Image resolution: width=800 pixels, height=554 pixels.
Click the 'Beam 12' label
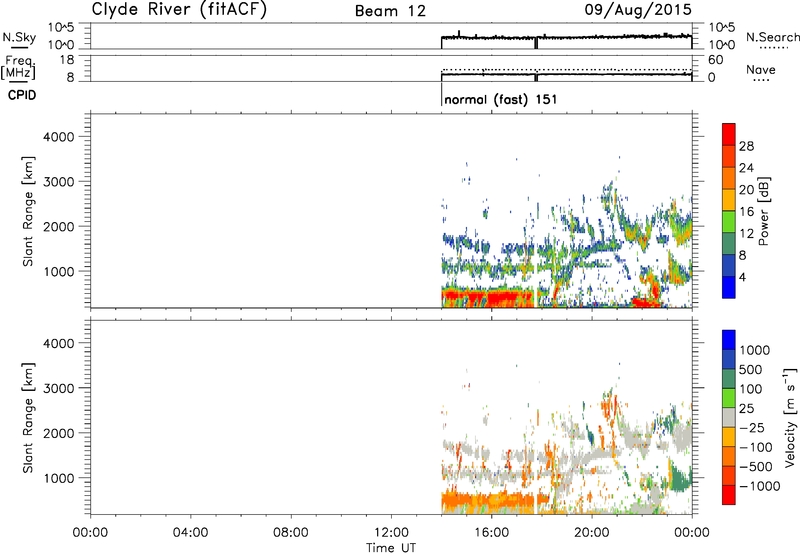click(x=390, y=11)
